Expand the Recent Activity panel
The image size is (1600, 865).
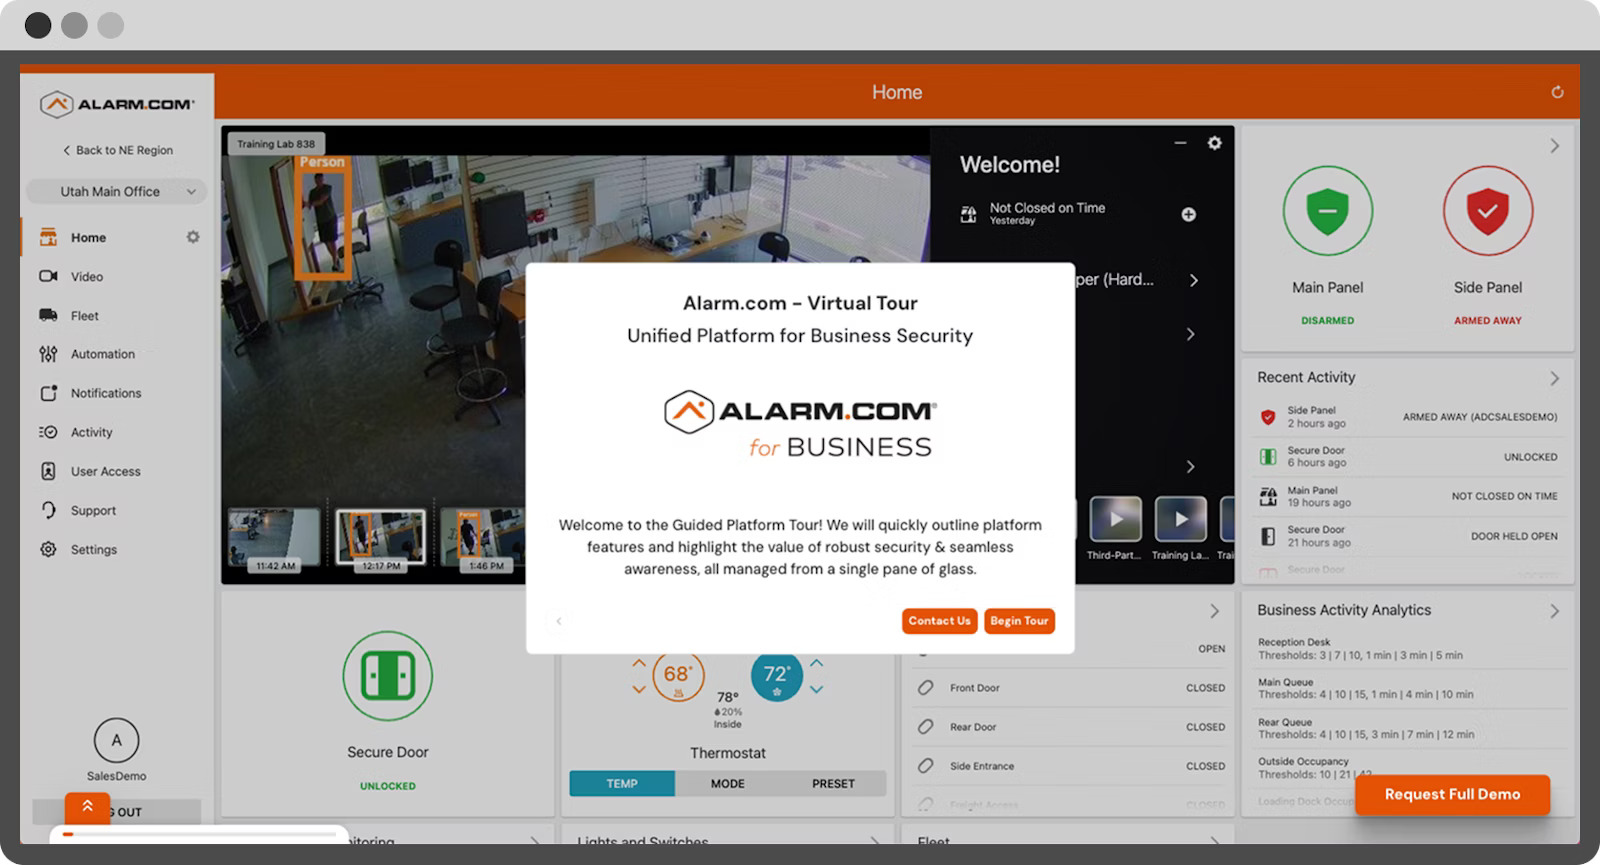[x=1554, y=378]
